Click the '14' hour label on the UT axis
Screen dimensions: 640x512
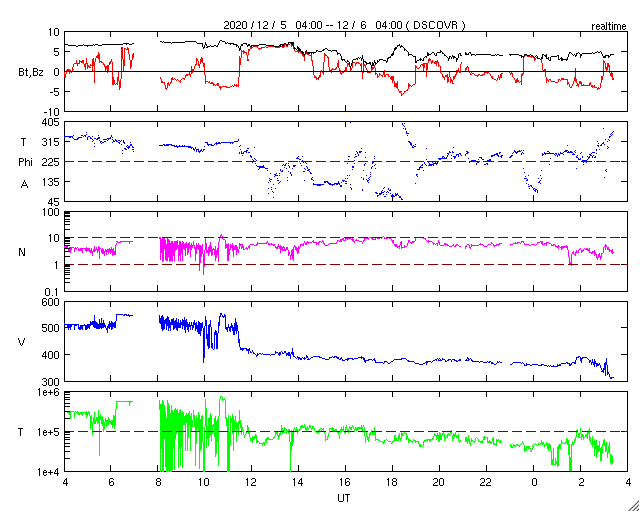click(x=298, y=483)
